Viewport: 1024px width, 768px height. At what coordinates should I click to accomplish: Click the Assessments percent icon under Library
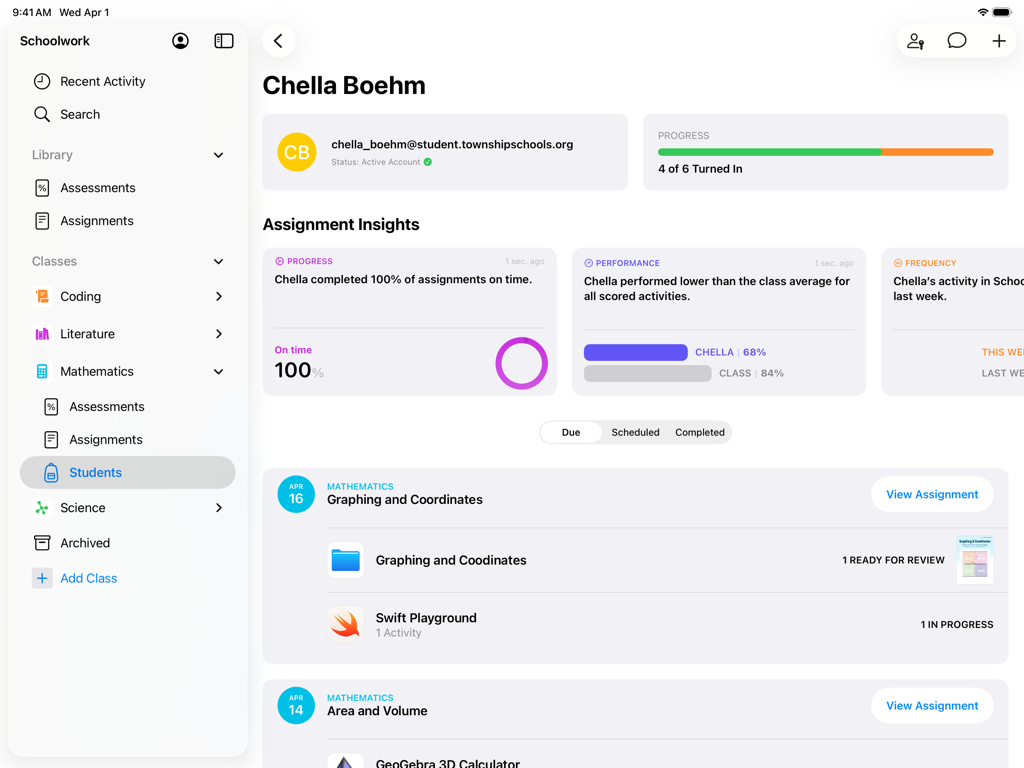click(x=42, y=187)
